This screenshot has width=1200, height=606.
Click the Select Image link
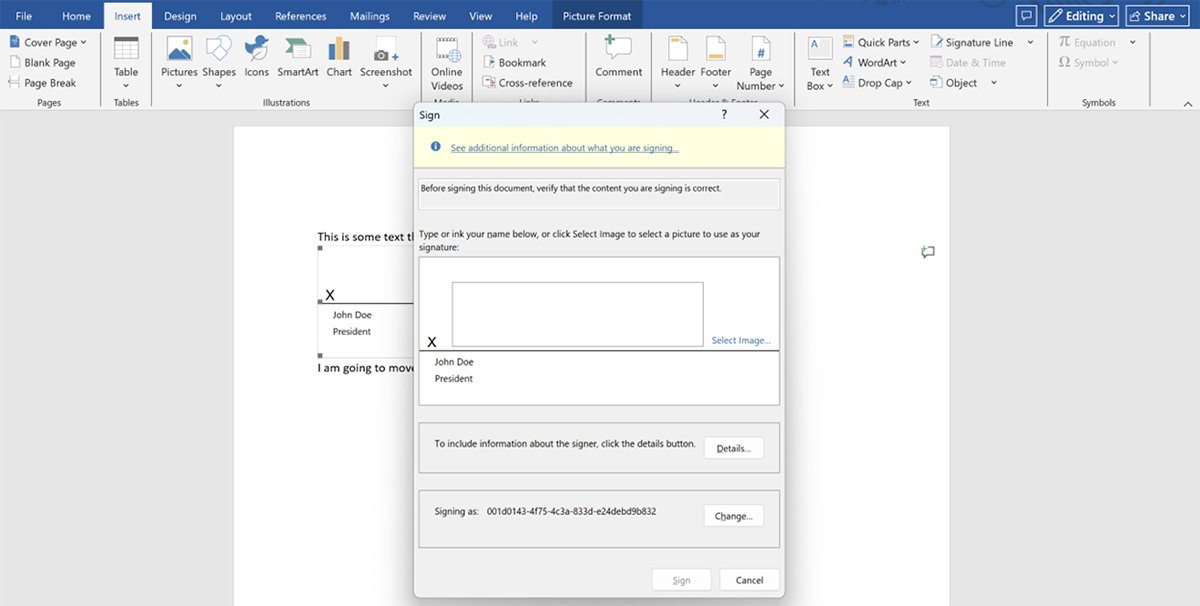pyautogui.click(x=741, y=341)
